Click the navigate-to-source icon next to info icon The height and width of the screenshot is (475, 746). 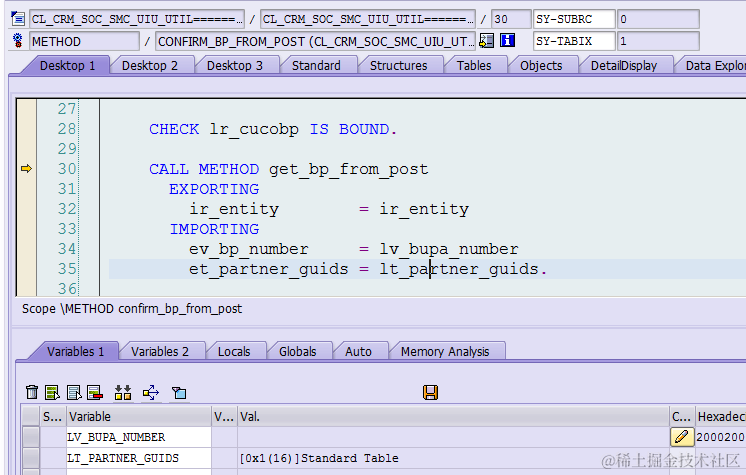486,40
